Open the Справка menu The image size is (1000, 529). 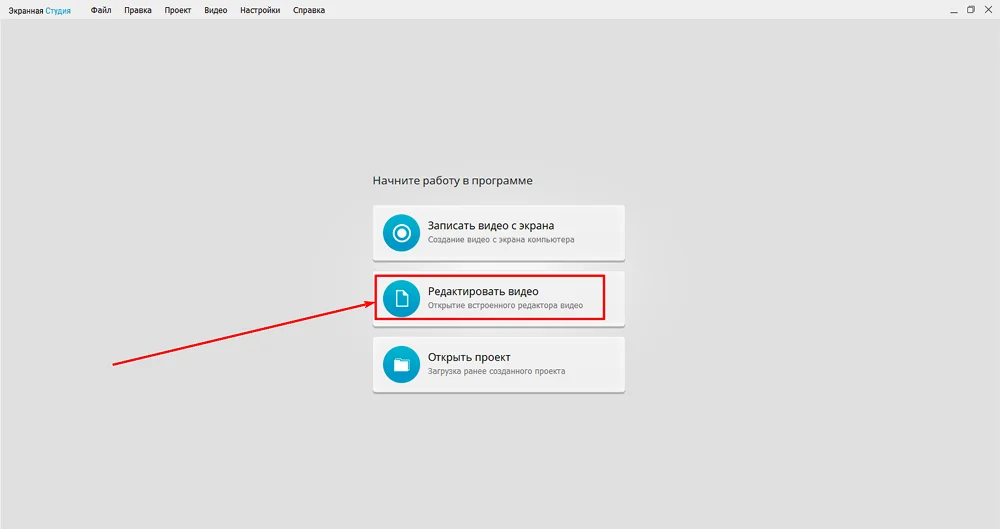click(309, 10)
